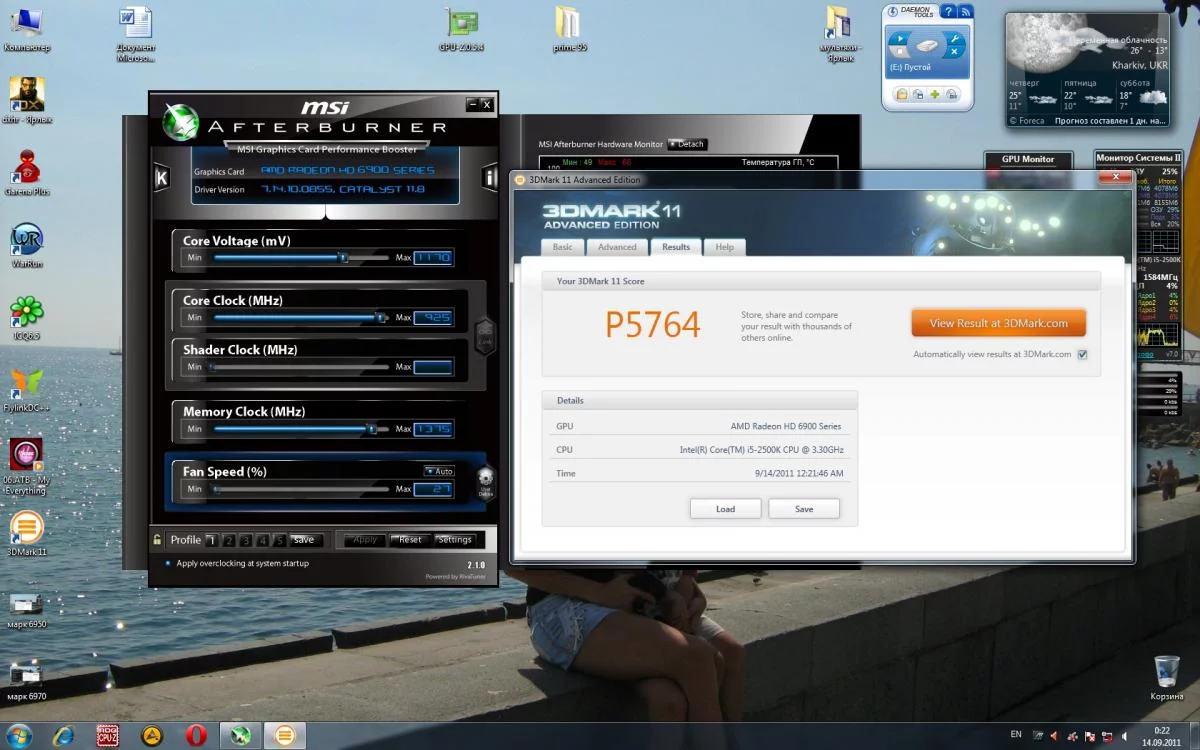1200x750 pixels.
Task: Open Garena Plus desktop shortcut
Action: 27,173
